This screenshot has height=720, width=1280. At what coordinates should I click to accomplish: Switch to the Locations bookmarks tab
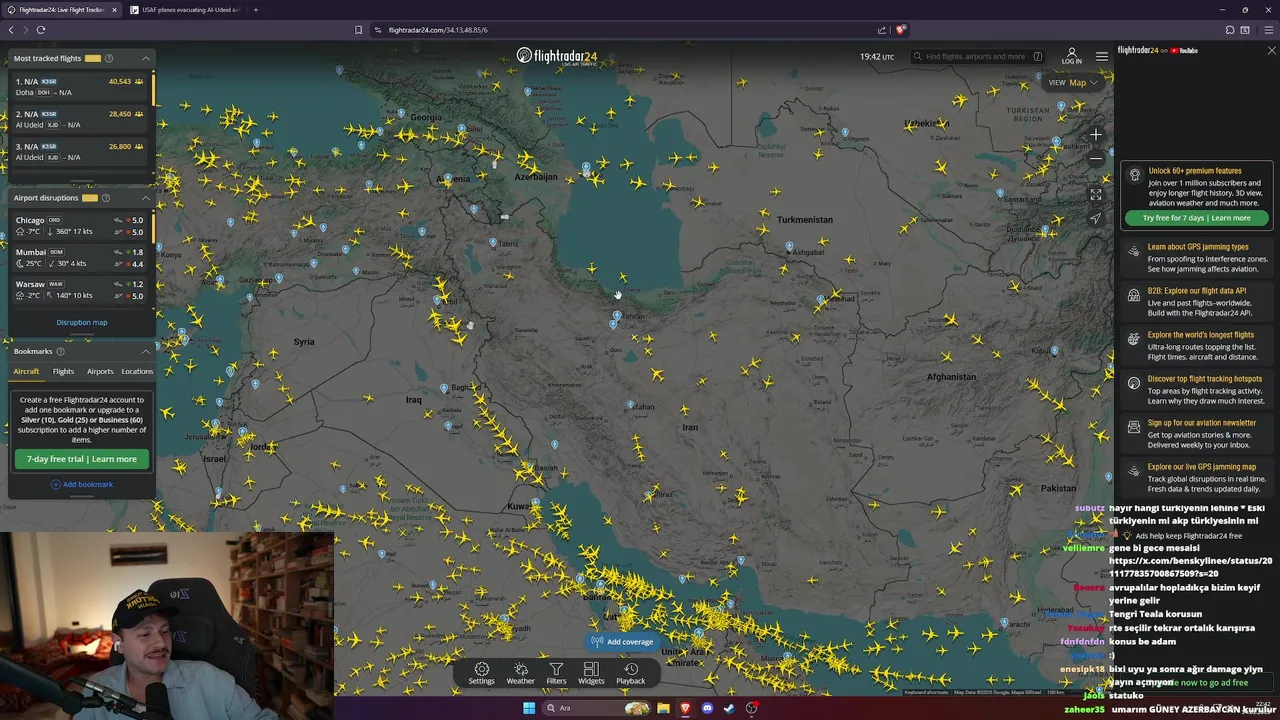137,372
